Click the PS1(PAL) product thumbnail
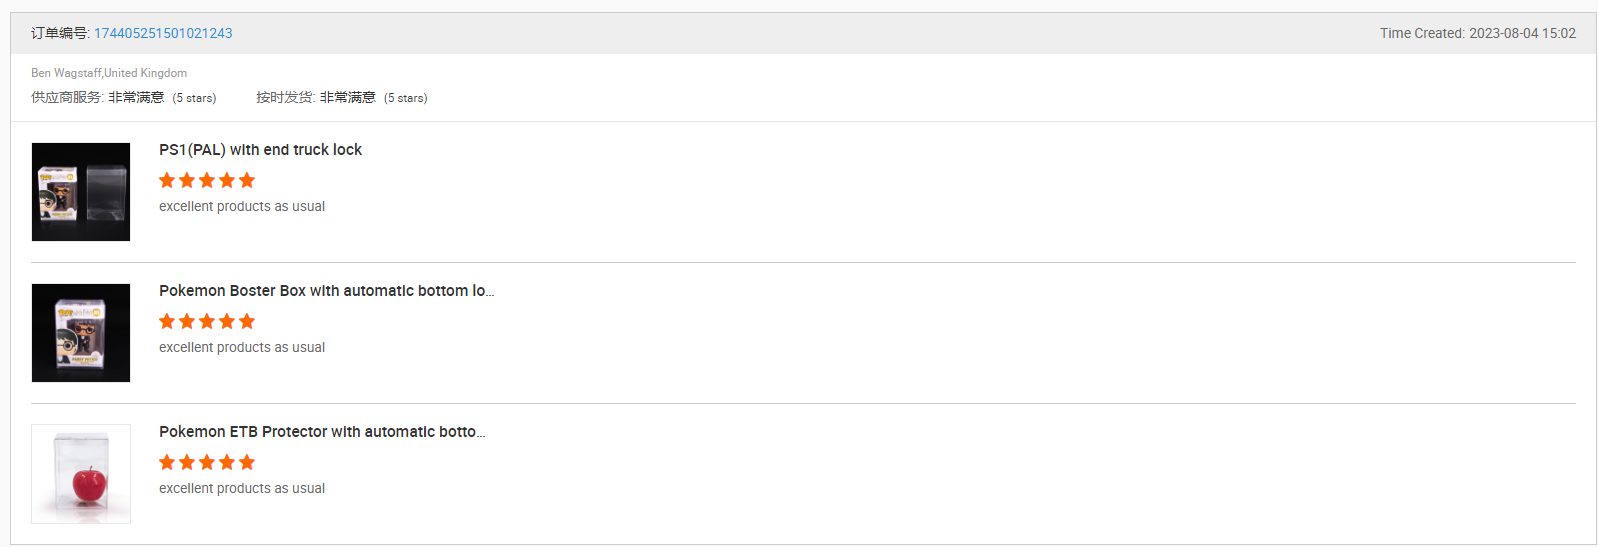Screen dimensions: 1598x547 81,192
